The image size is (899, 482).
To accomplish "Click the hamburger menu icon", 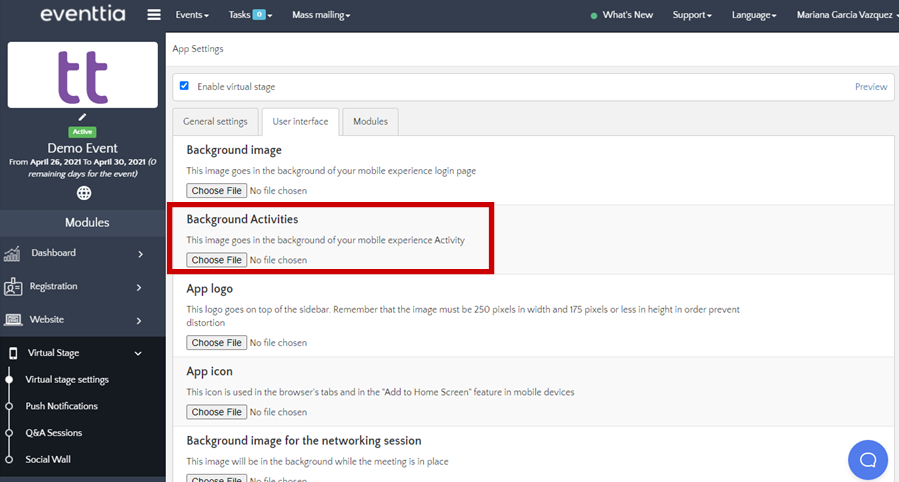I will 153,15.
